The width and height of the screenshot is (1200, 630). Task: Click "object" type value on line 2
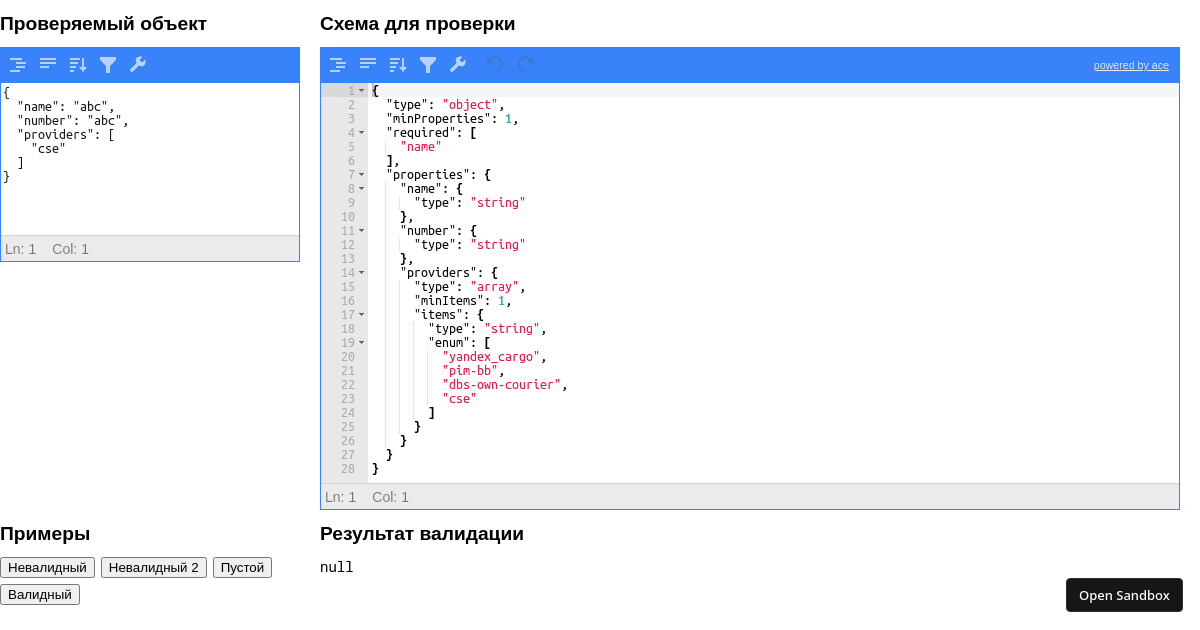(x=470, y=105)
